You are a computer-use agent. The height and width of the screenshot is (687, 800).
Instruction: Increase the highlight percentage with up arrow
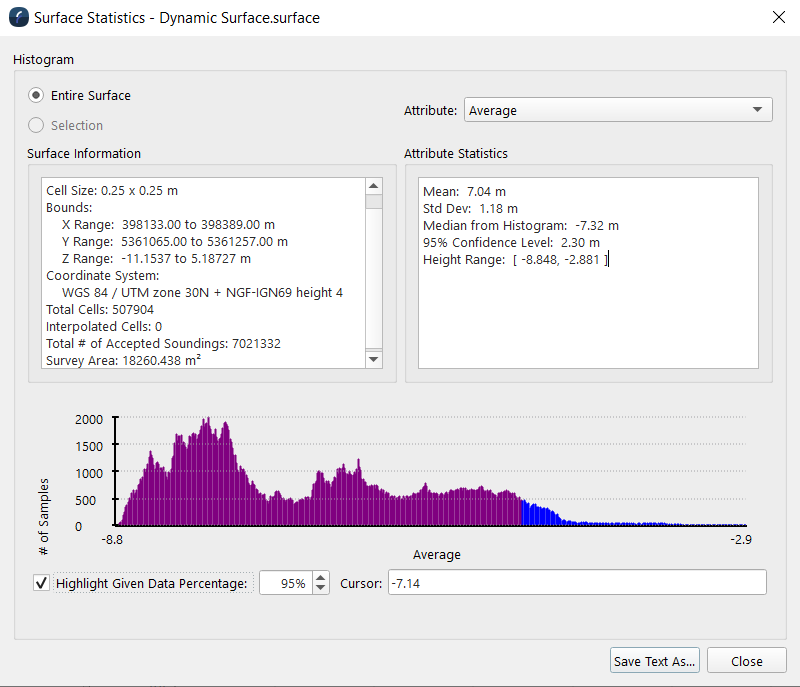coord(320,577)
